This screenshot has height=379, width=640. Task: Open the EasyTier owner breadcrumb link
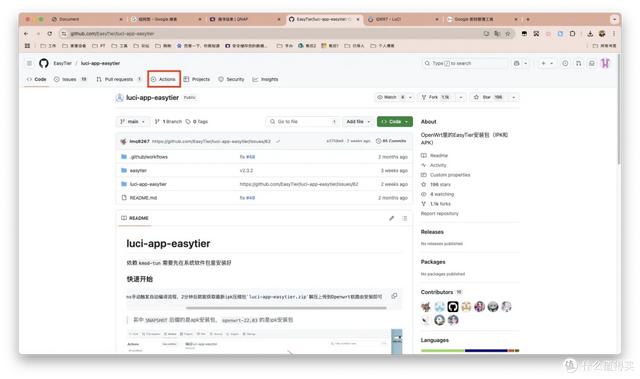[62, 63]
